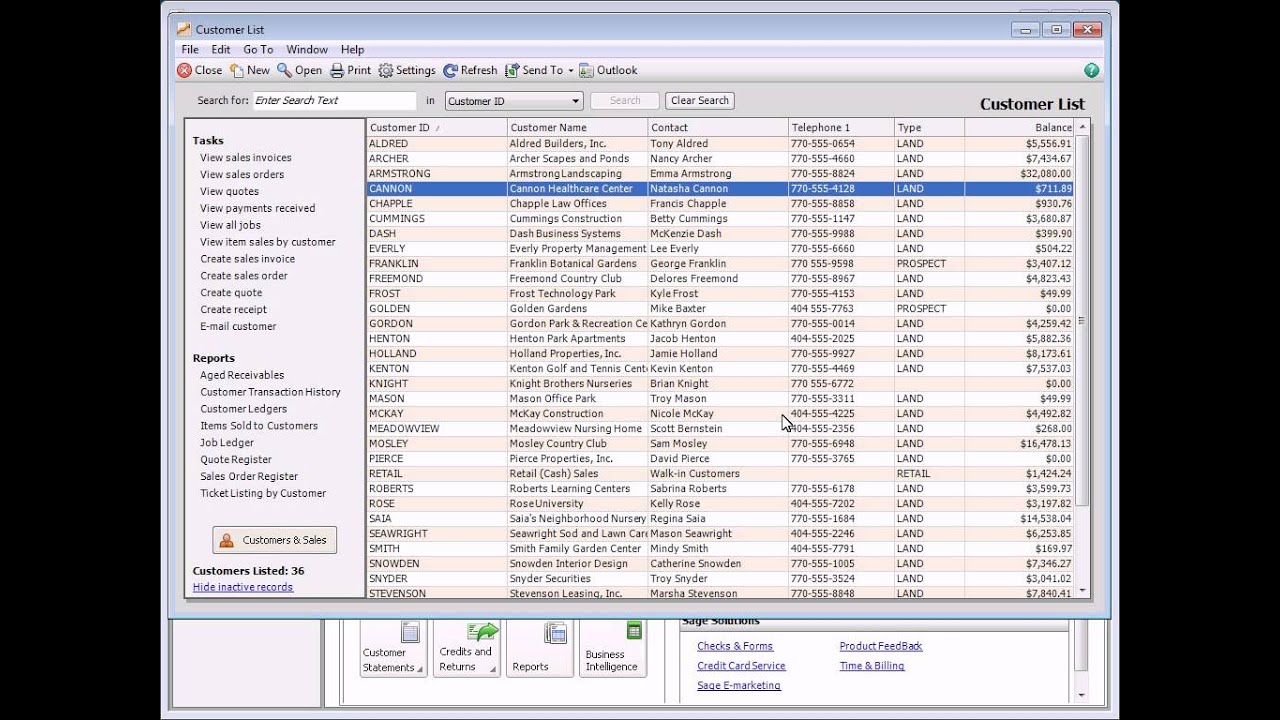The image size is (1280, 720).
Task: Open the Aged Receivables report
Action: click(242, 375)
